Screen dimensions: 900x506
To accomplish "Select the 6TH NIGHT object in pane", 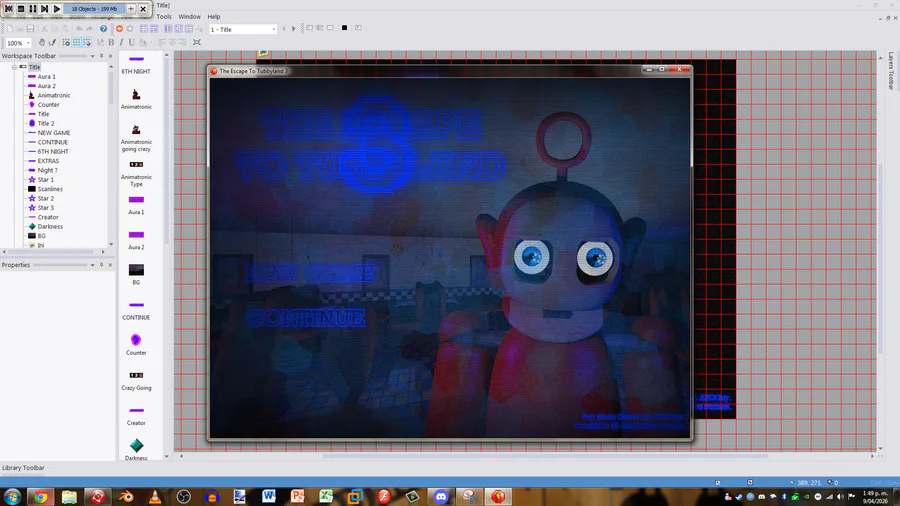I will coord(136,64).
